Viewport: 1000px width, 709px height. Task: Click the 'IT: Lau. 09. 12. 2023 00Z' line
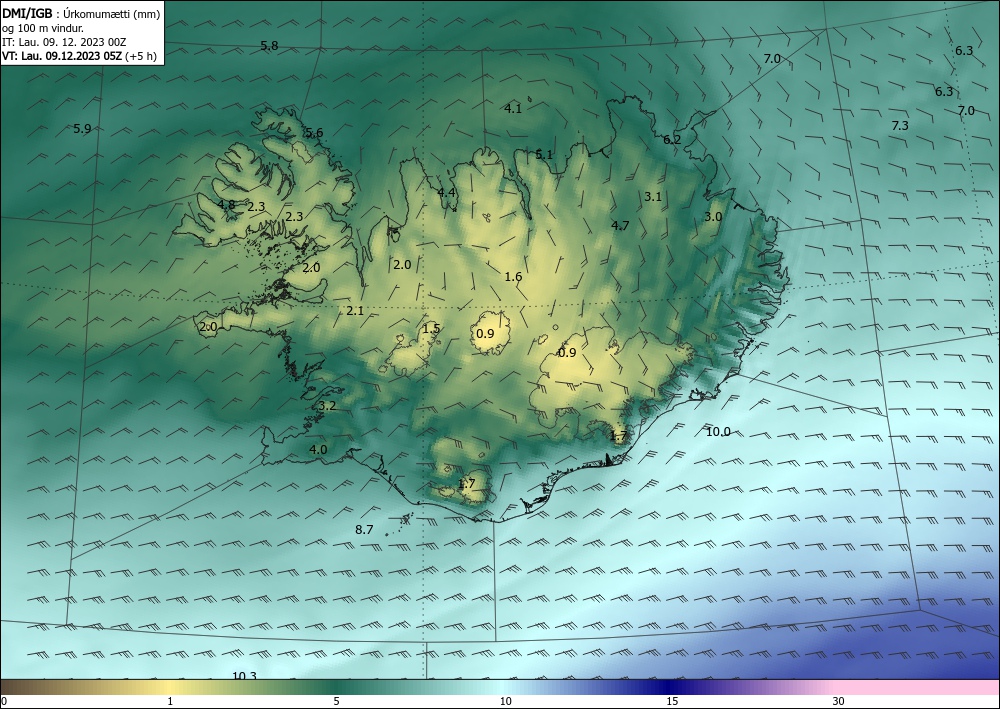click(x=64, y=42)
